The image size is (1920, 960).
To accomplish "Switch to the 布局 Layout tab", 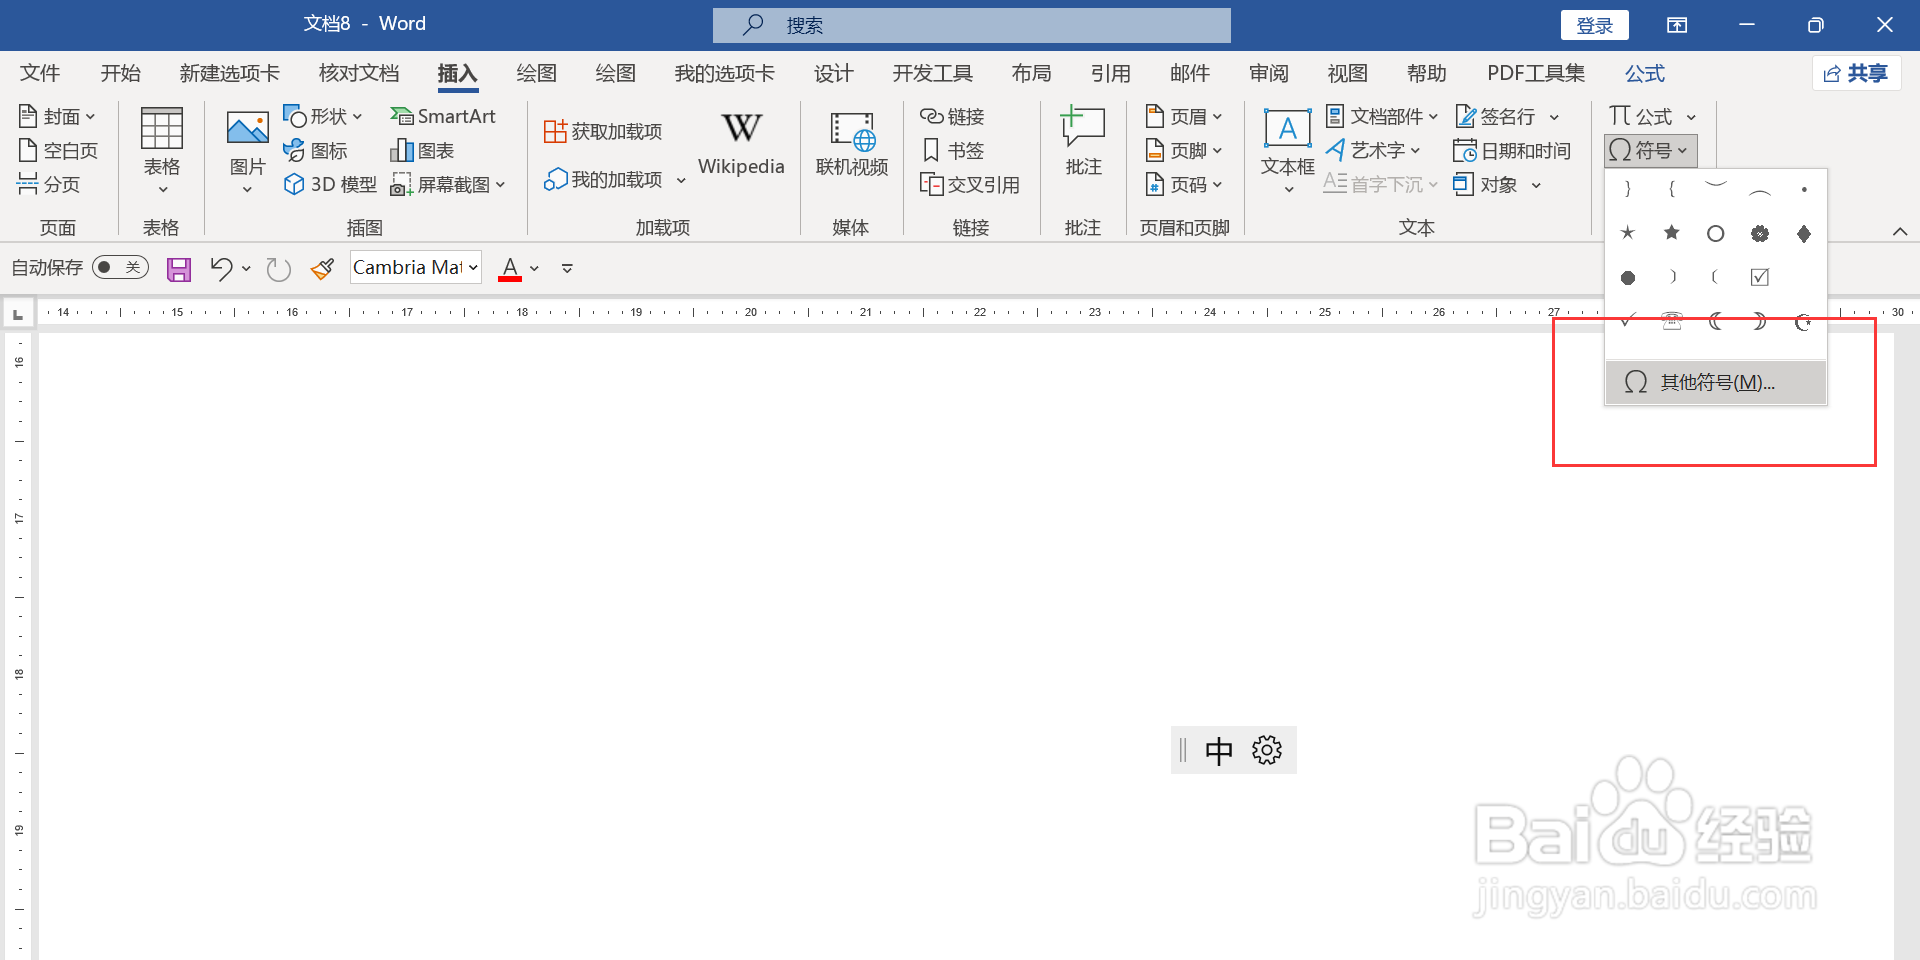I will pos(1032,73).
